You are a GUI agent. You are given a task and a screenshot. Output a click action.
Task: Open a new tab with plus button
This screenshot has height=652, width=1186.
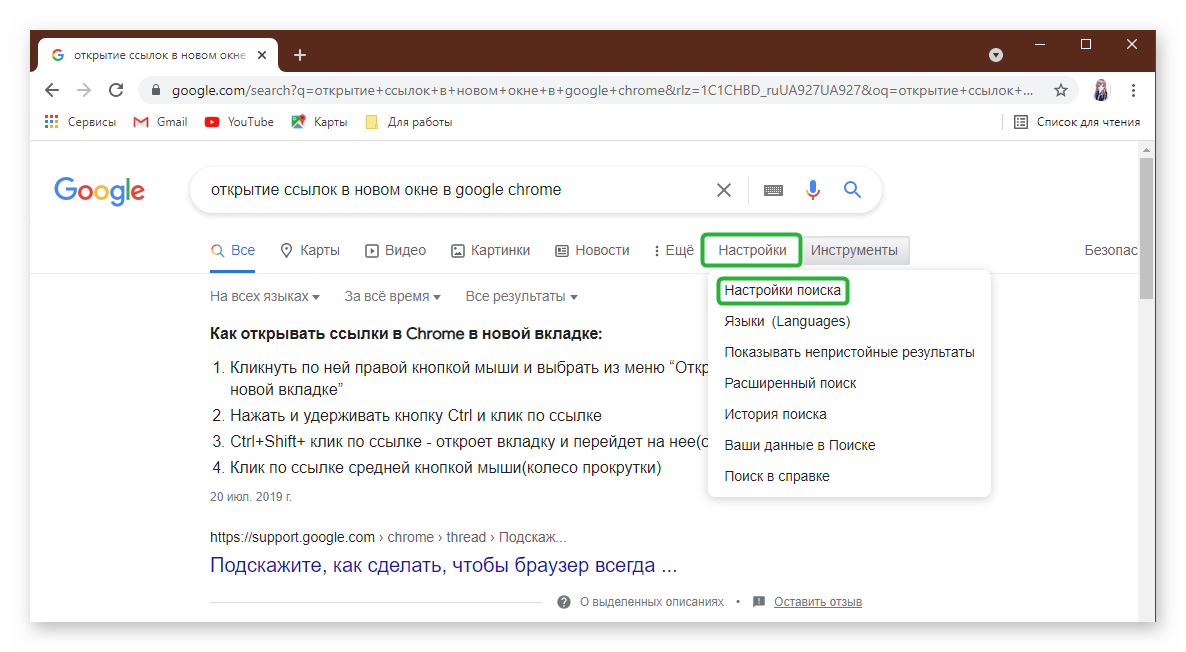300,55
